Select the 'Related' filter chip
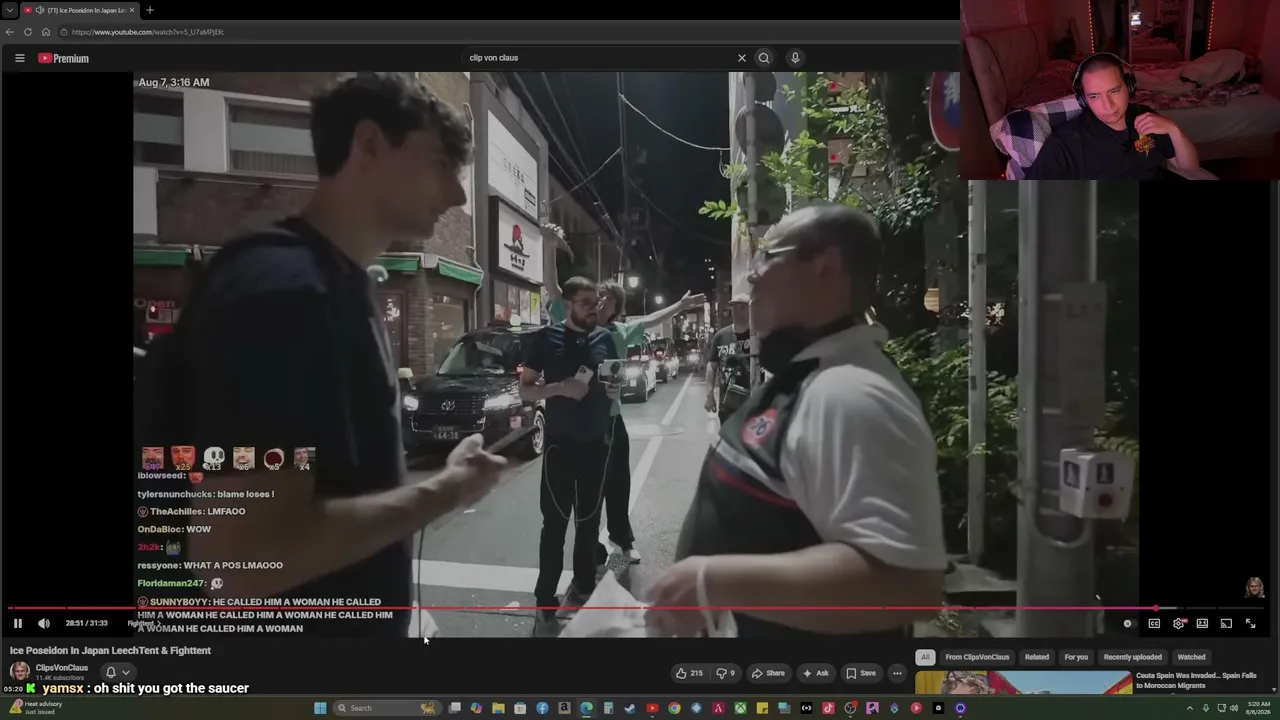1280x720 pixels. coord(1037,657)
